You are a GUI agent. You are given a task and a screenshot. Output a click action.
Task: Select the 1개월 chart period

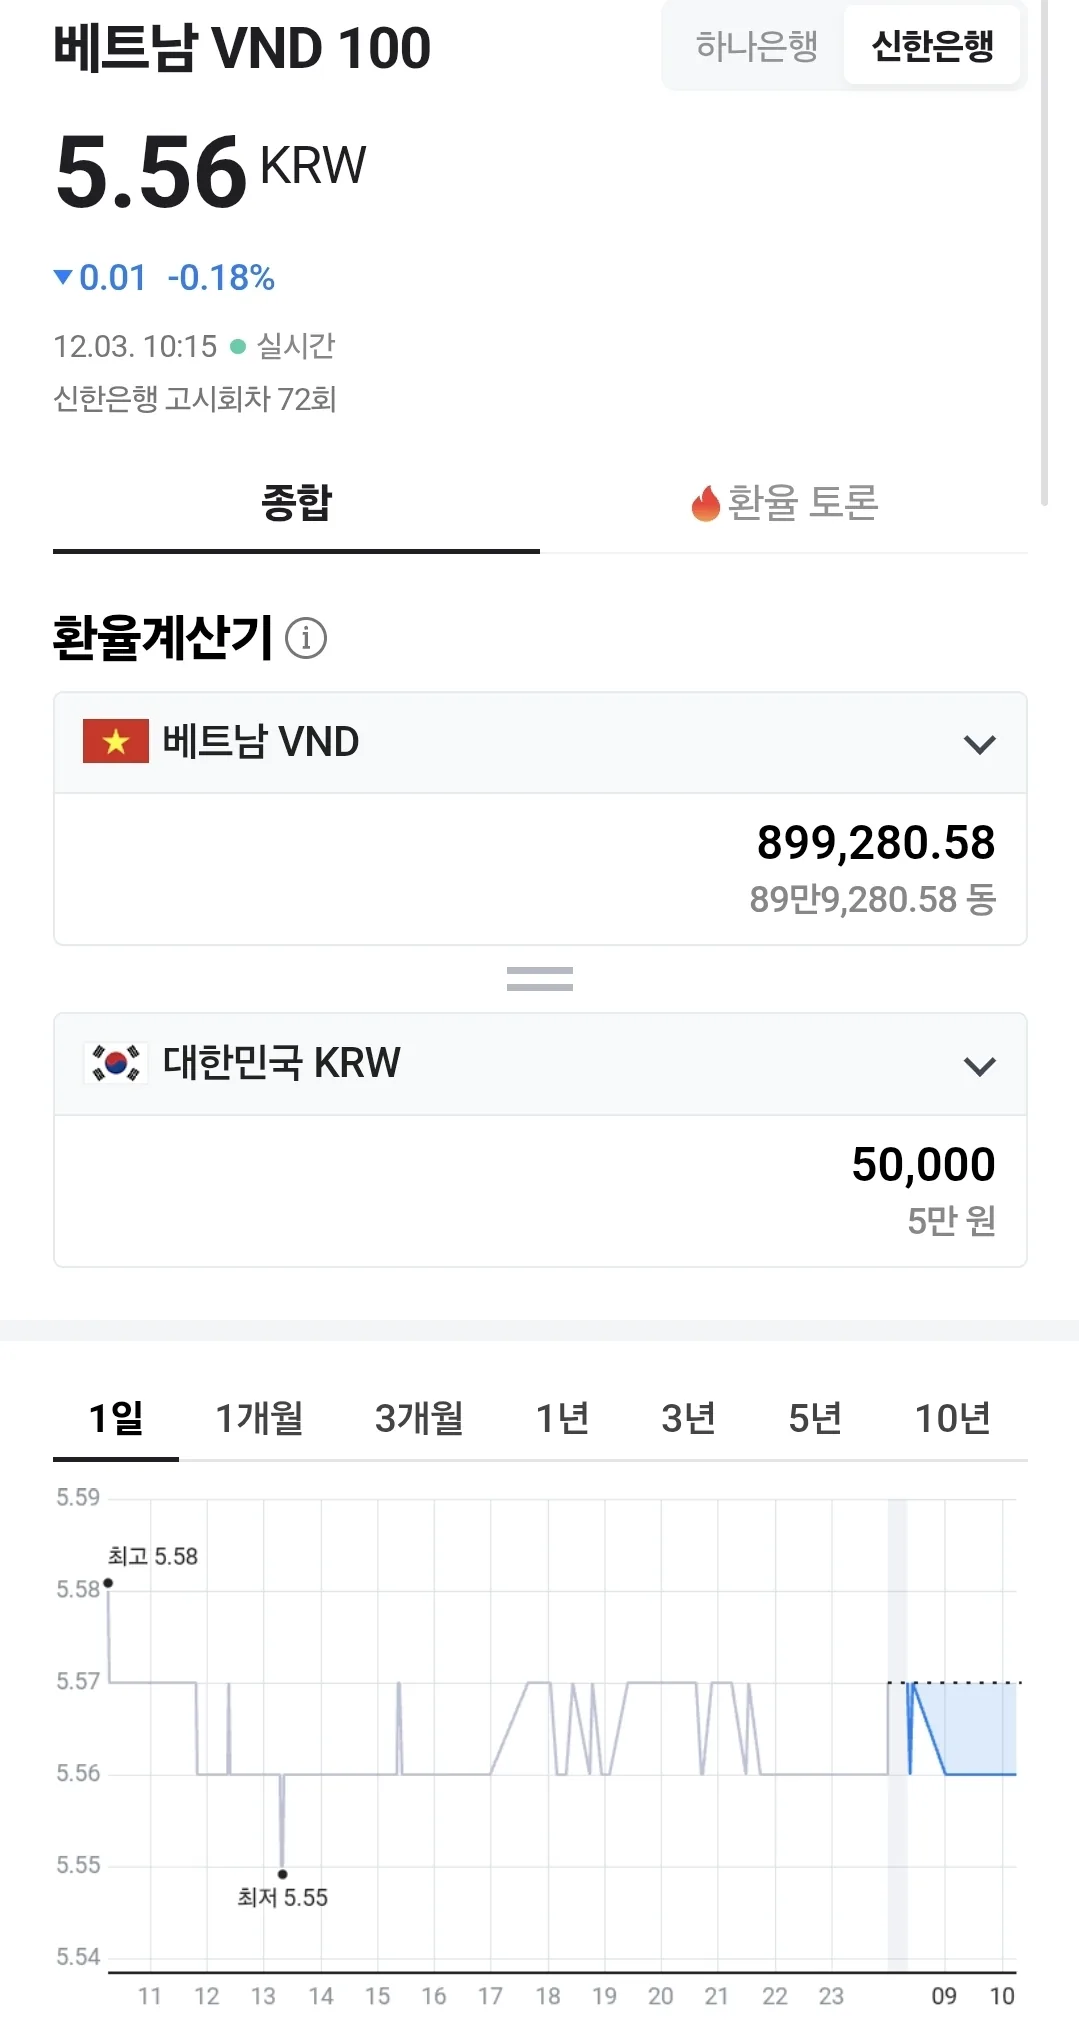click(x=259, y=1418)
